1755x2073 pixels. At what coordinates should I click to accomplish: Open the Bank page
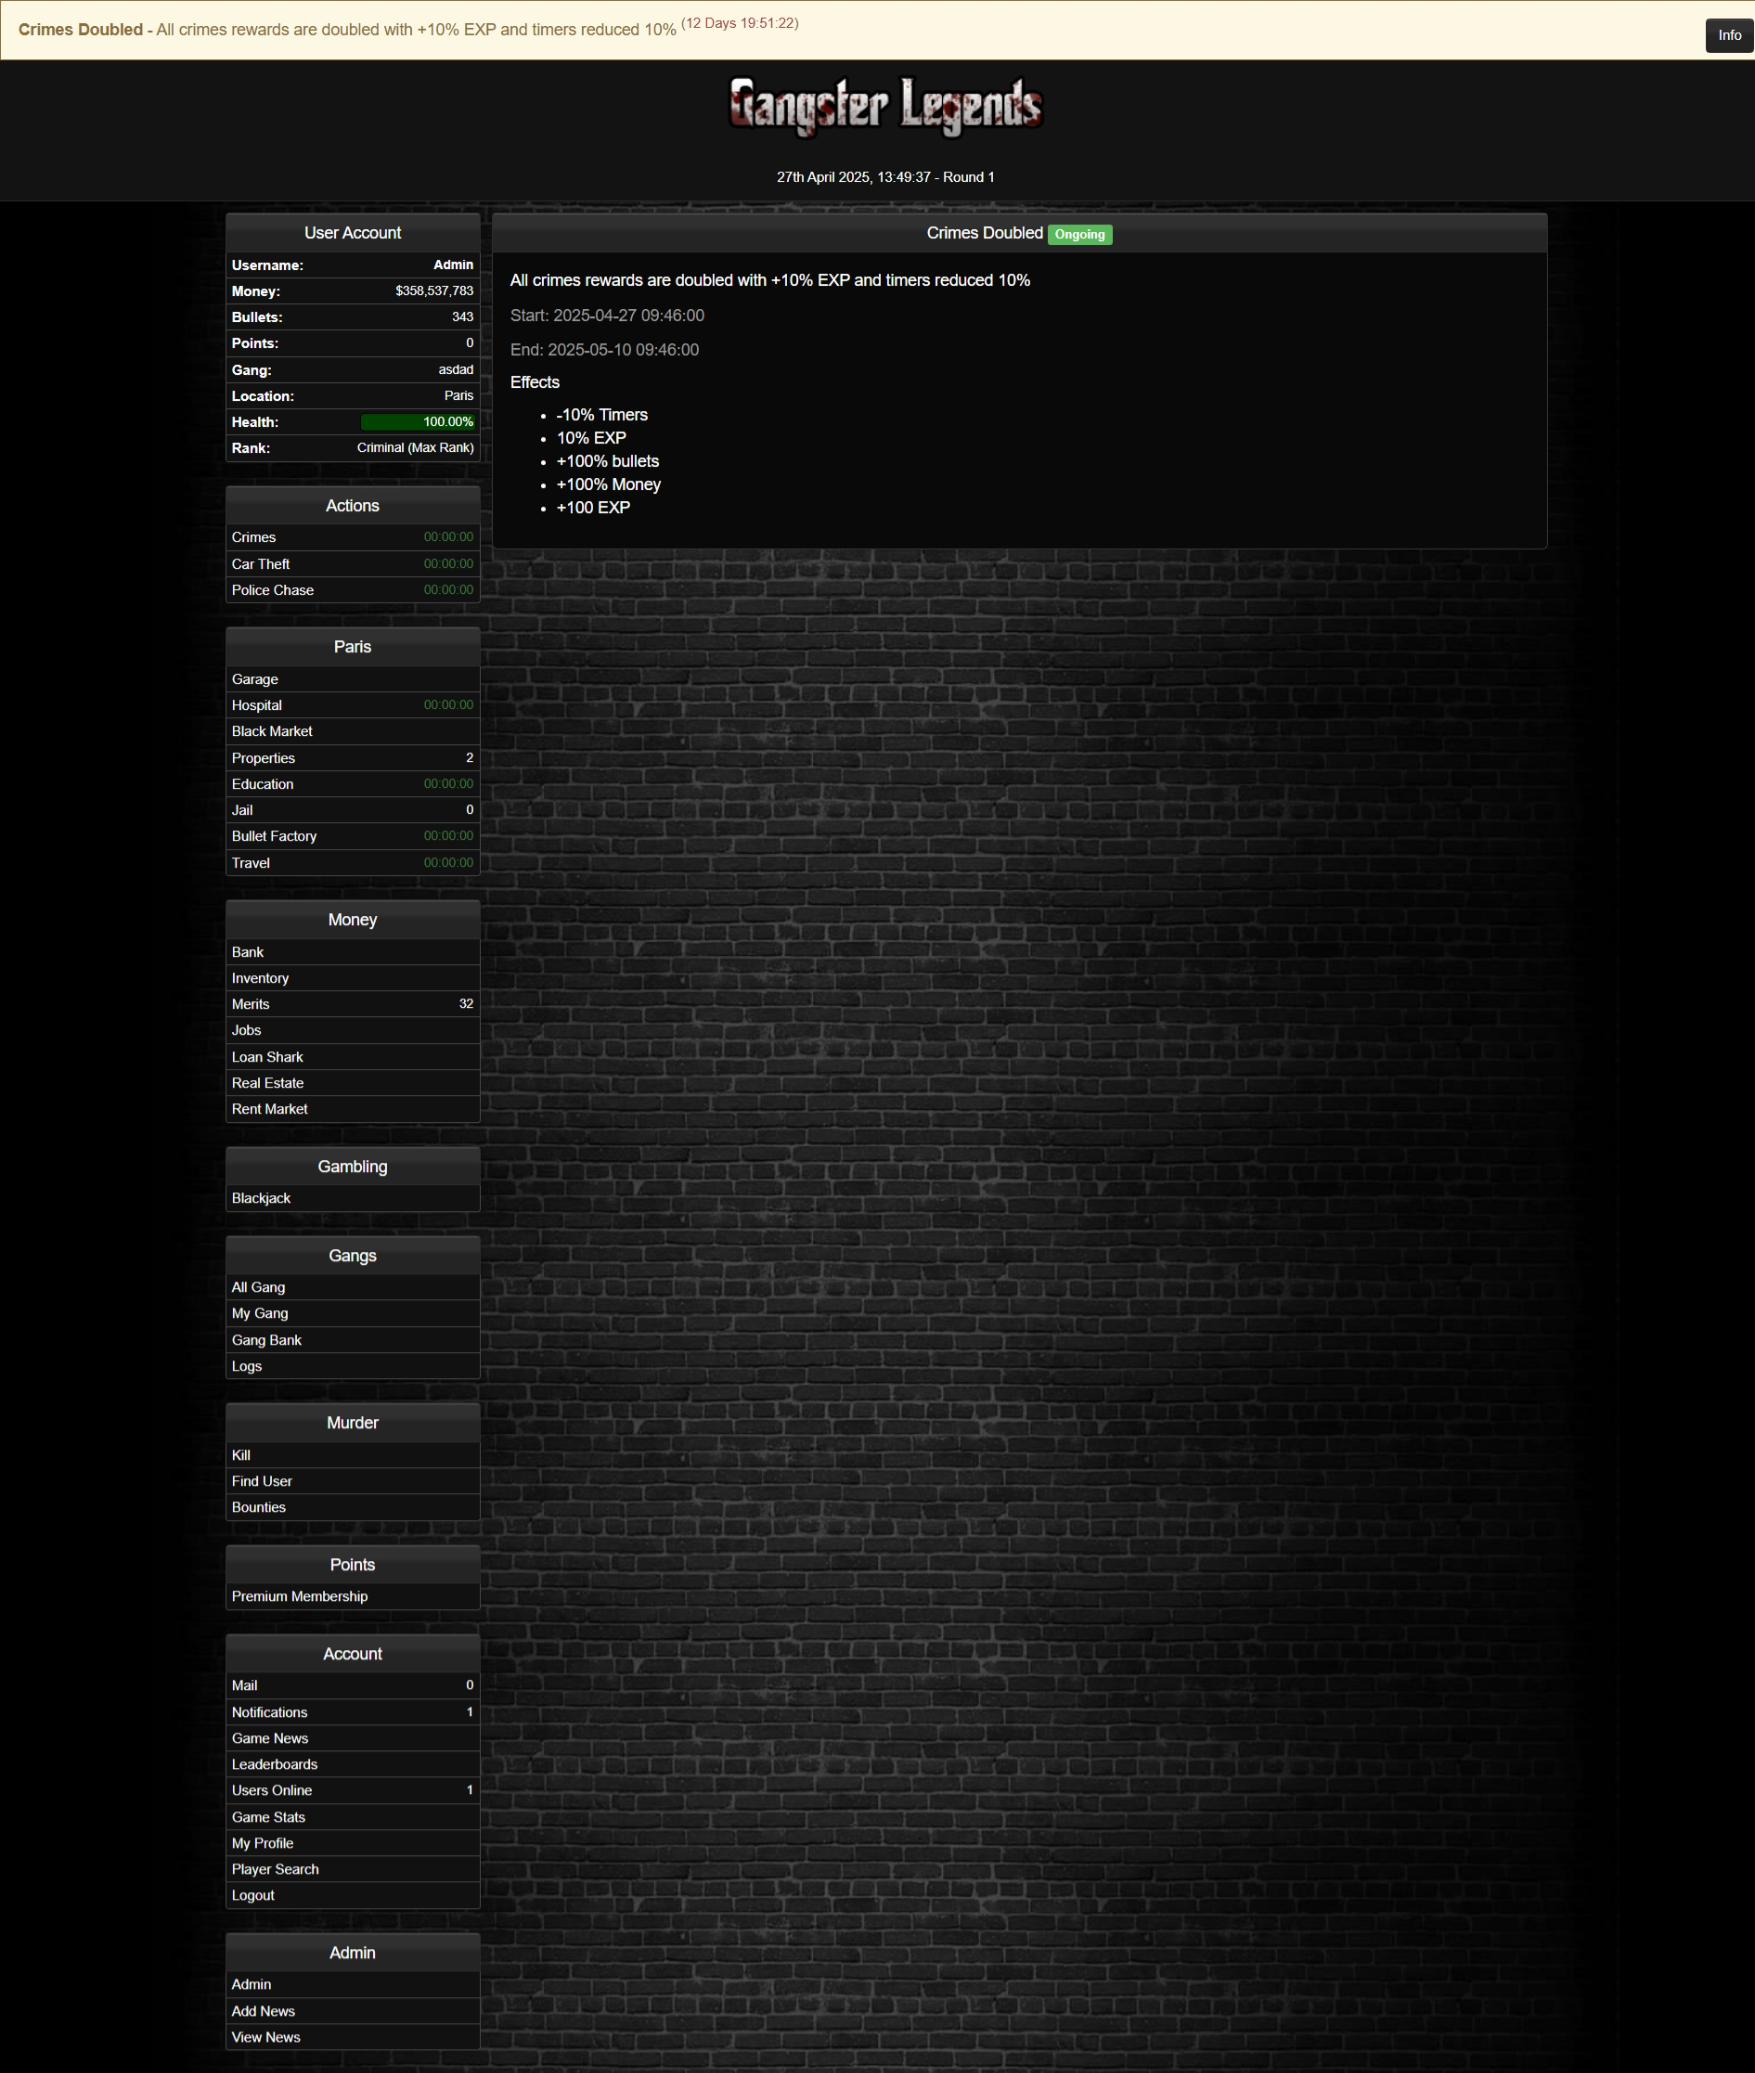[248, 952]
